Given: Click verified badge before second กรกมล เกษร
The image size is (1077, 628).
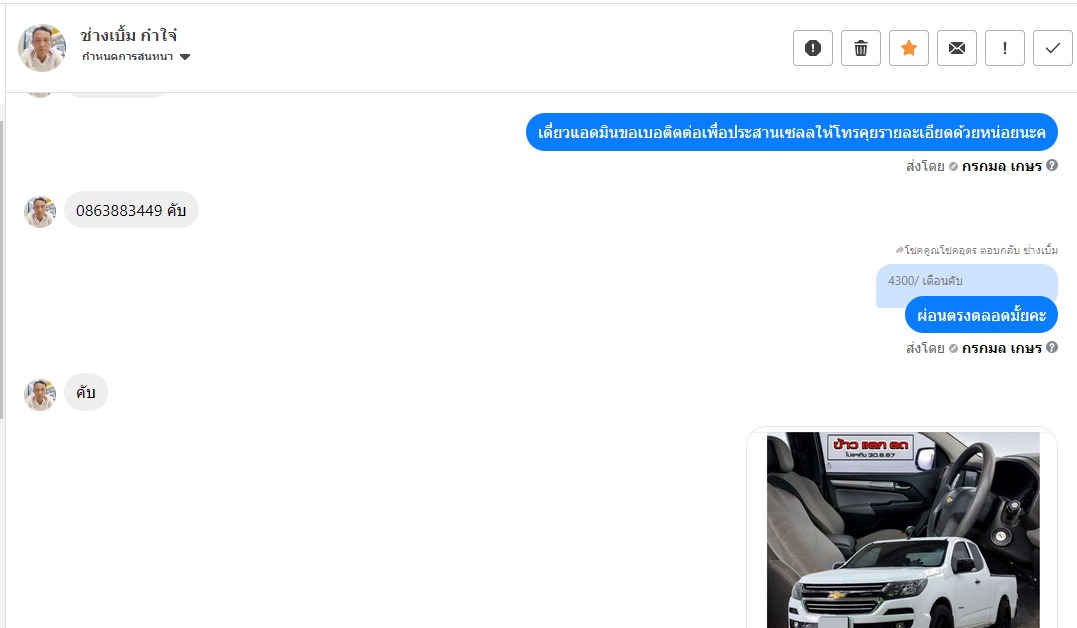Looking at the screenshot, I should tap(953, 348).
